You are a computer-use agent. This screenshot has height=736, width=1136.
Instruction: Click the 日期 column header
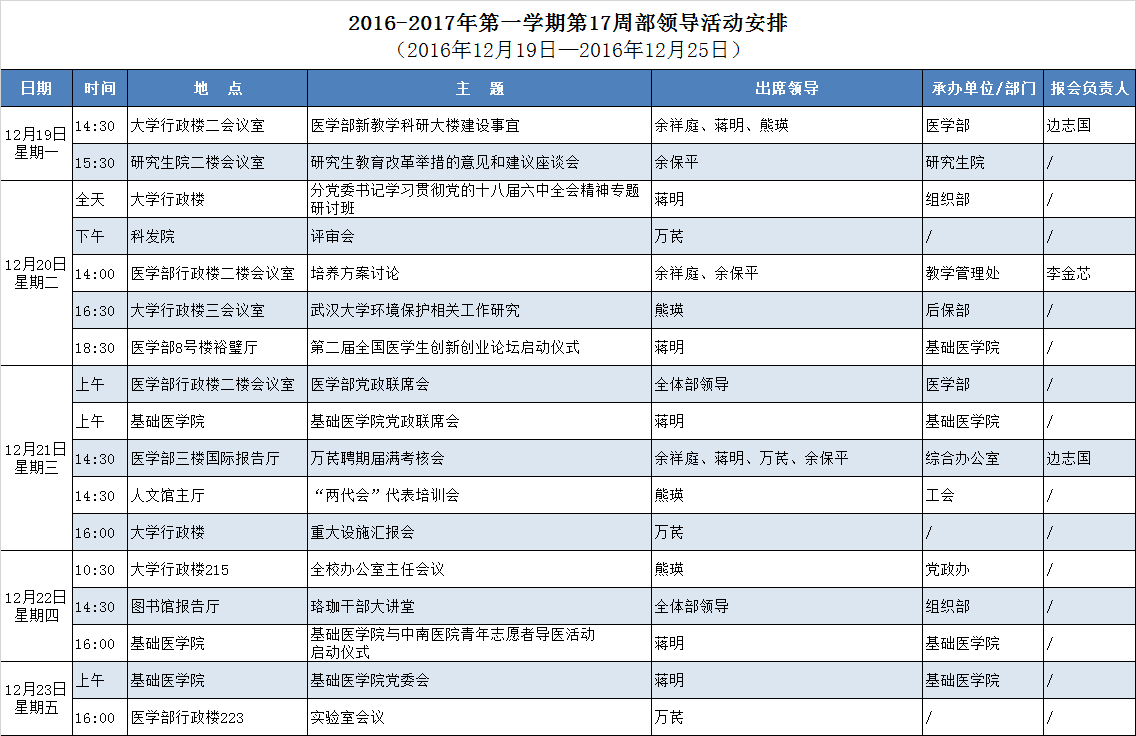(x=36, y=89)
